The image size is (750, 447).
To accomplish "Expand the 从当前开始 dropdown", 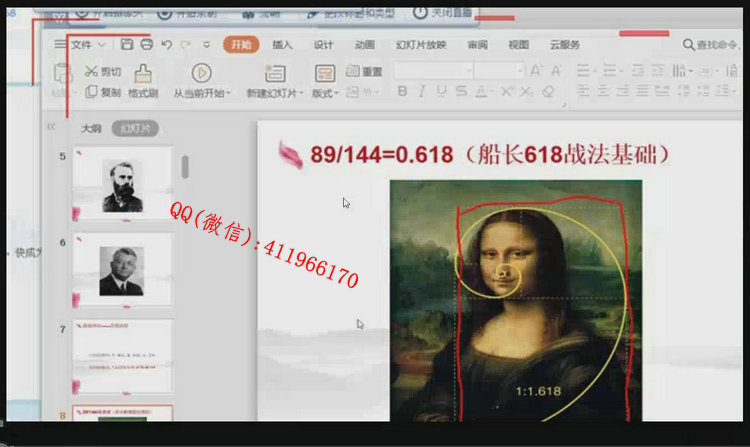I will point(229,93).
